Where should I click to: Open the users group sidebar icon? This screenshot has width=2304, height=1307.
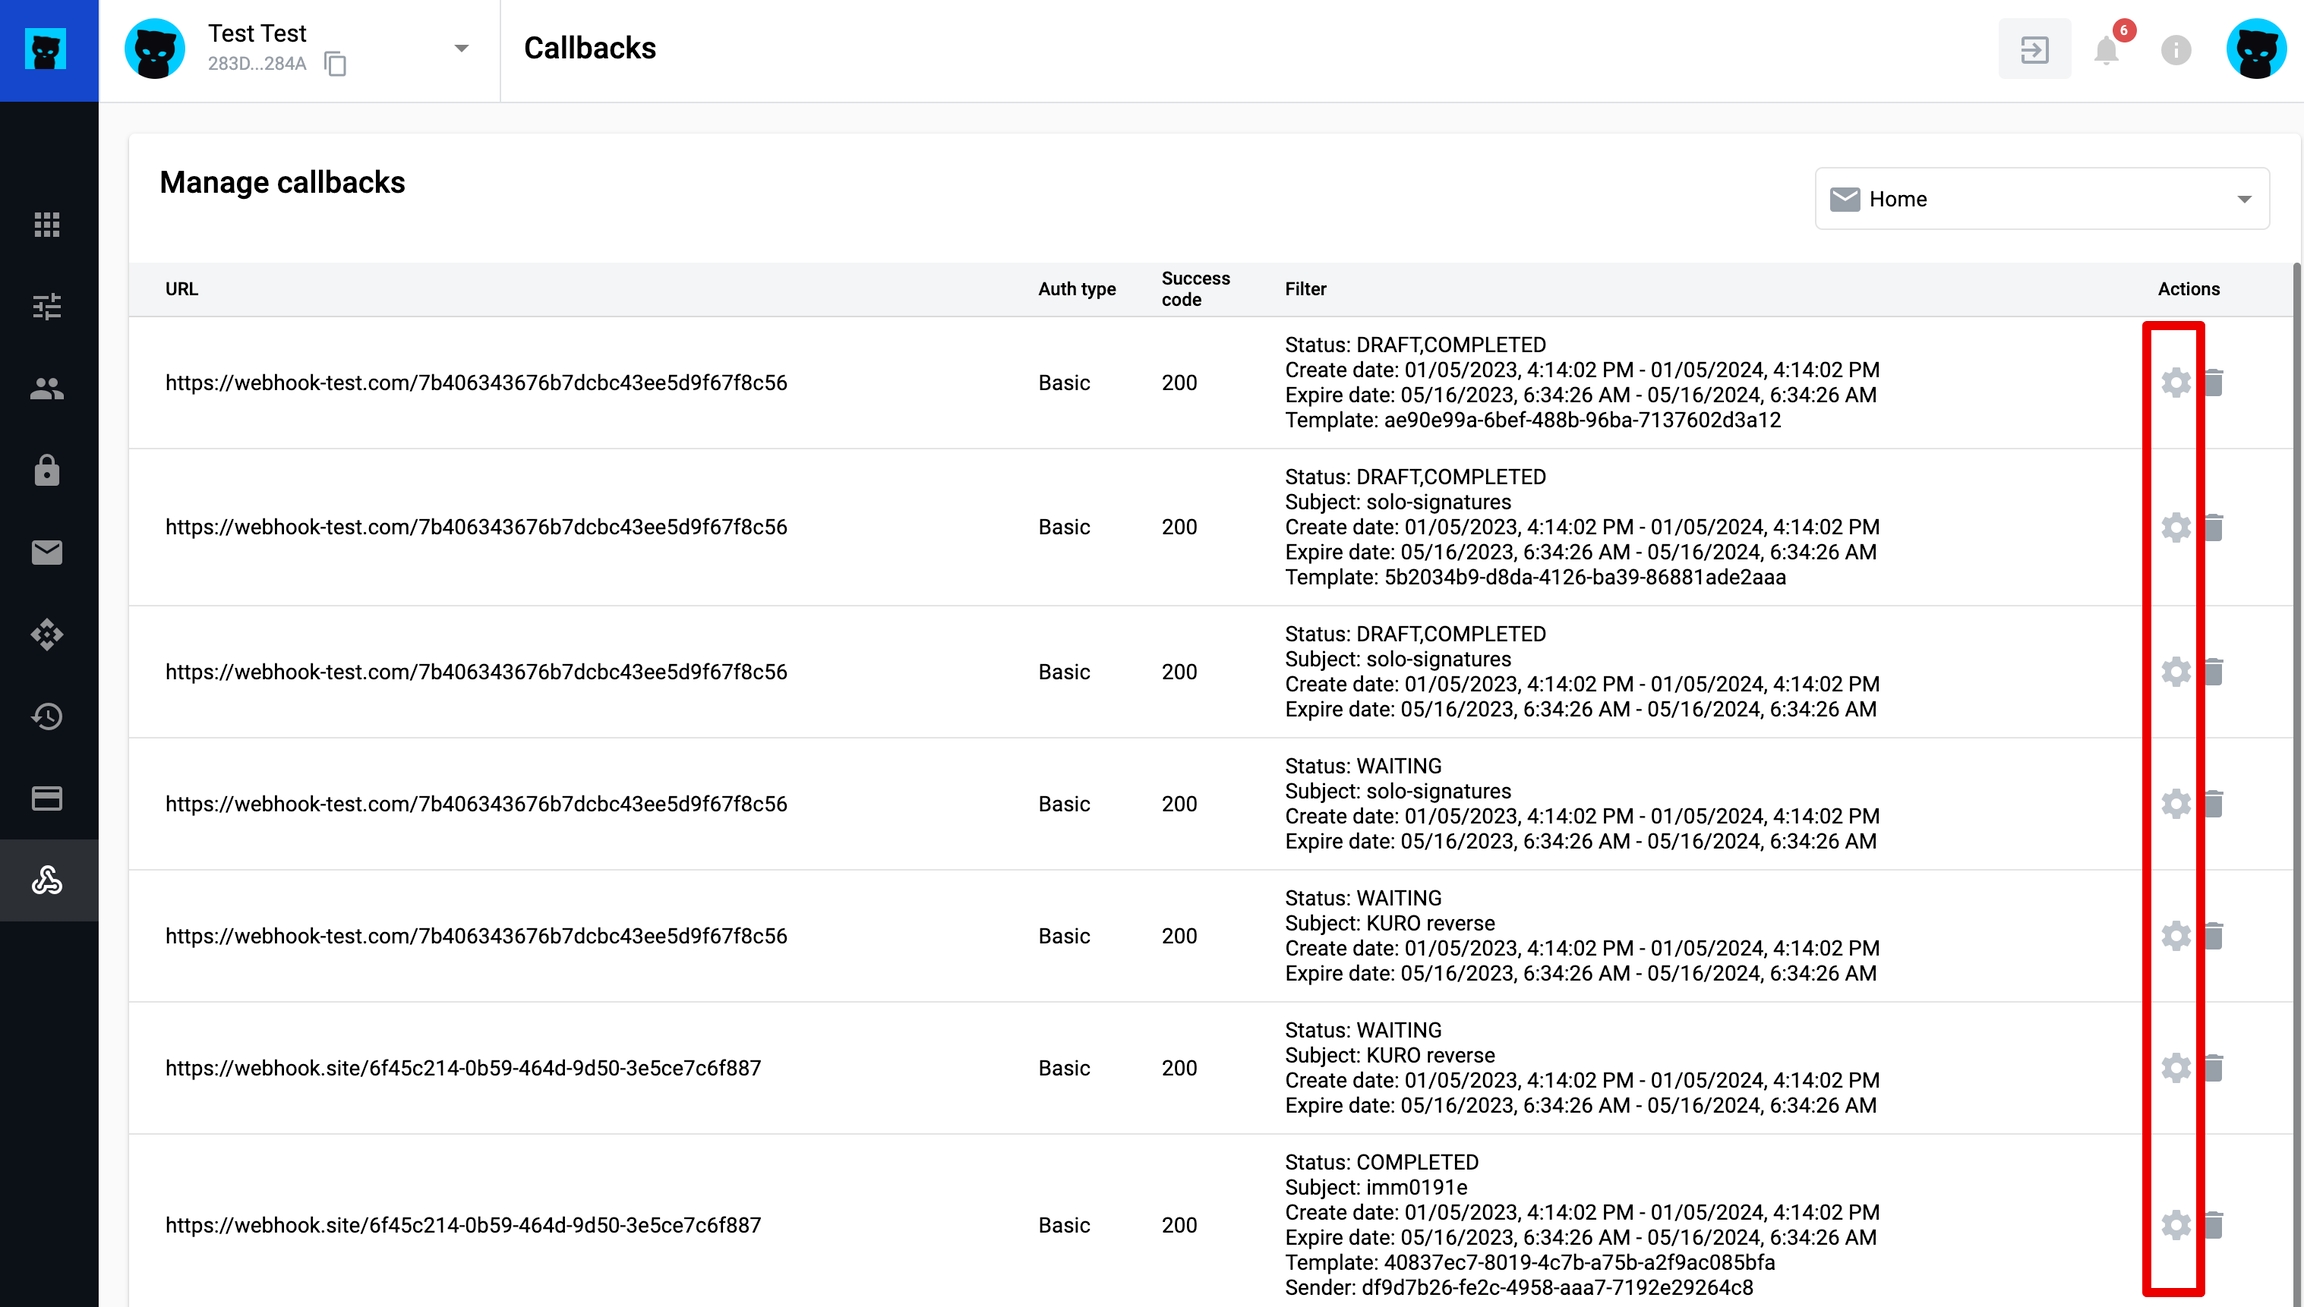pyautogui.click(x=47, y=388)
